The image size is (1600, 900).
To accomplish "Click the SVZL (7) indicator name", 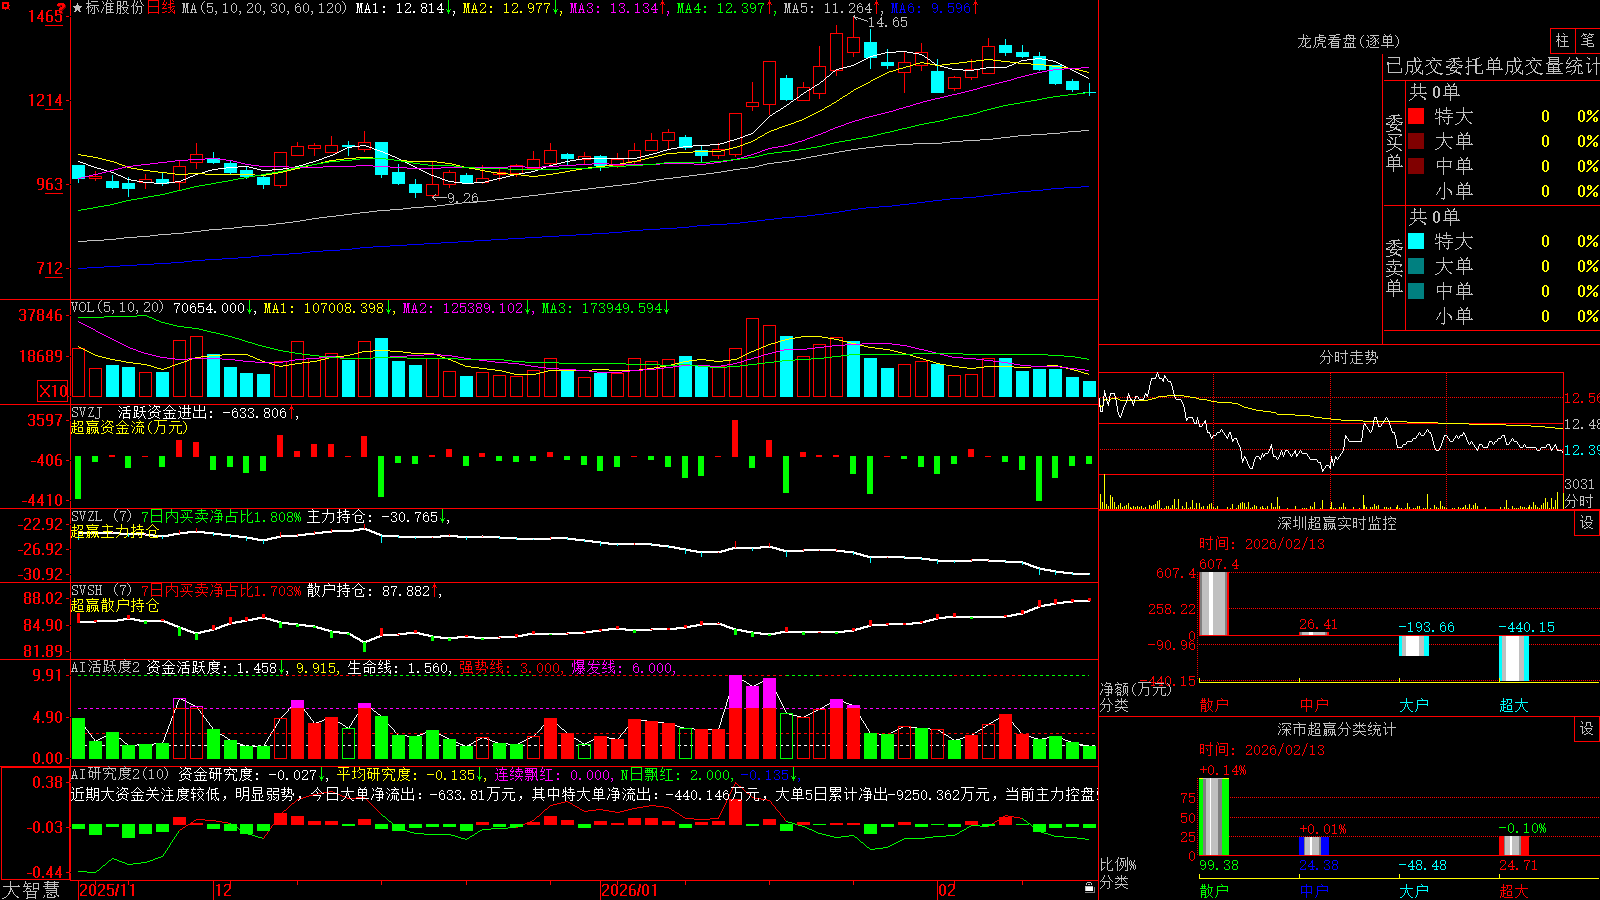I will point(102,517).
